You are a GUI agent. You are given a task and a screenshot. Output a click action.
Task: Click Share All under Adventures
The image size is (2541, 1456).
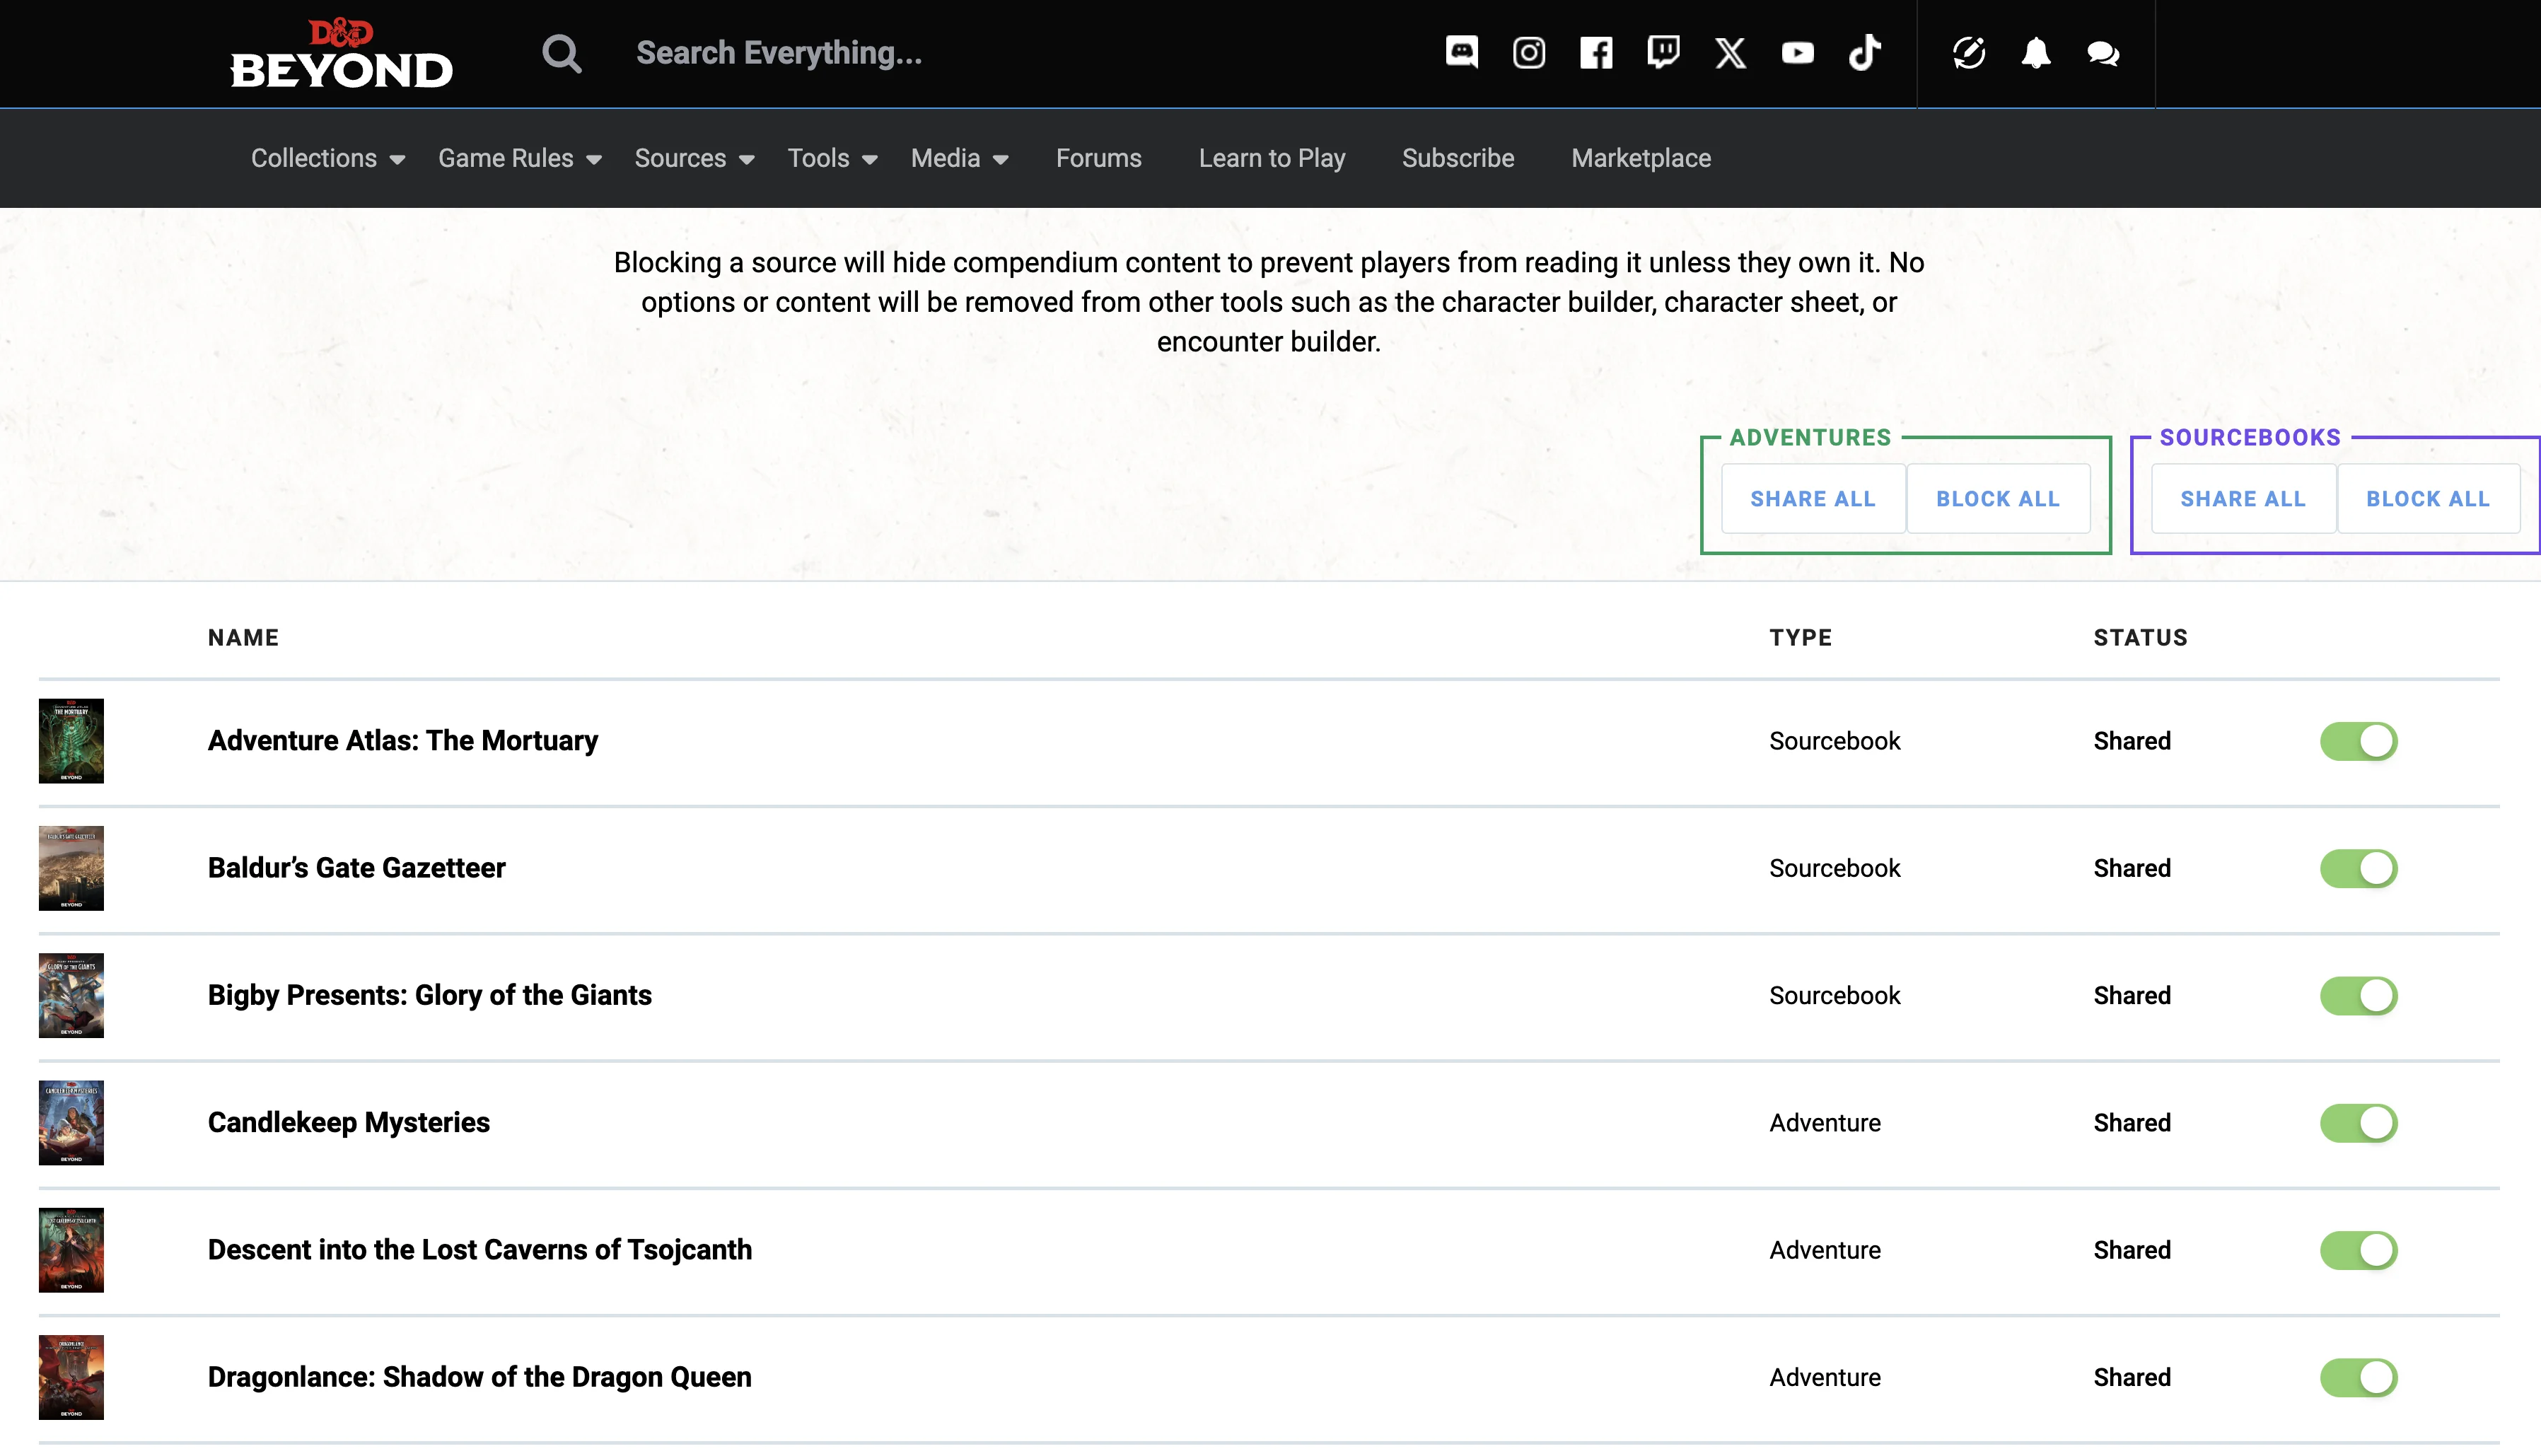coord(1812,499)
